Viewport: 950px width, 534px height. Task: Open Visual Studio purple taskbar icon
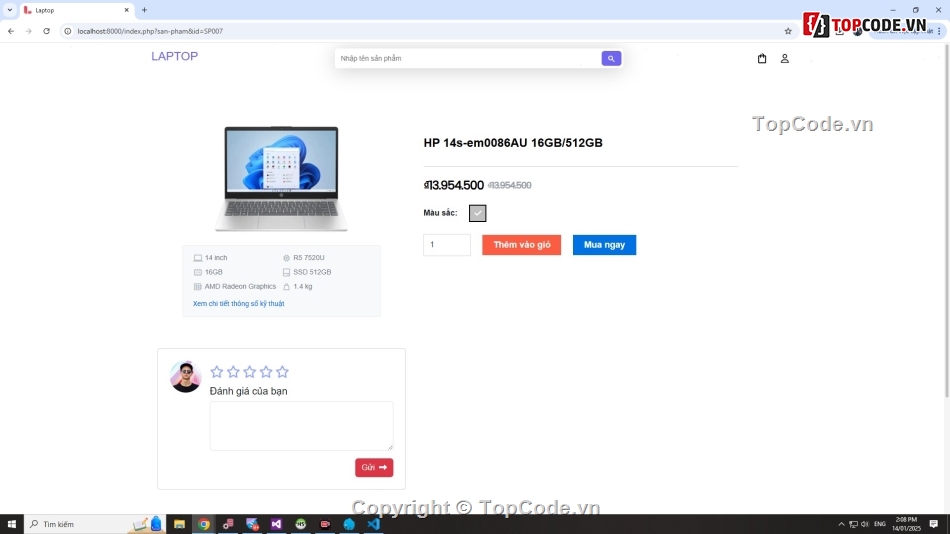pos(276,524)
